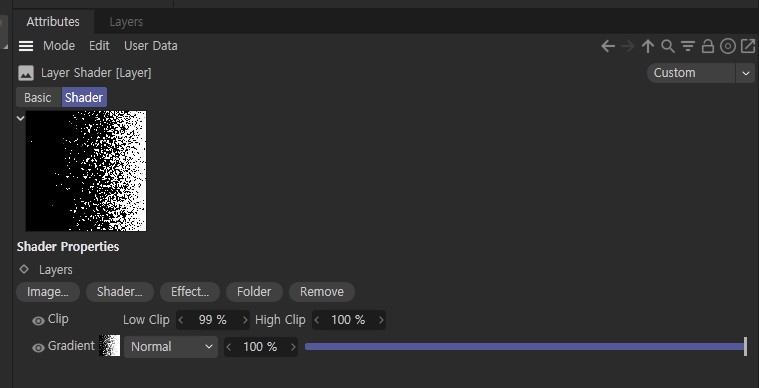This screenshot has height=388, width=759.
Task: Hide the Gradient layer eye icon
Action: 38,348
